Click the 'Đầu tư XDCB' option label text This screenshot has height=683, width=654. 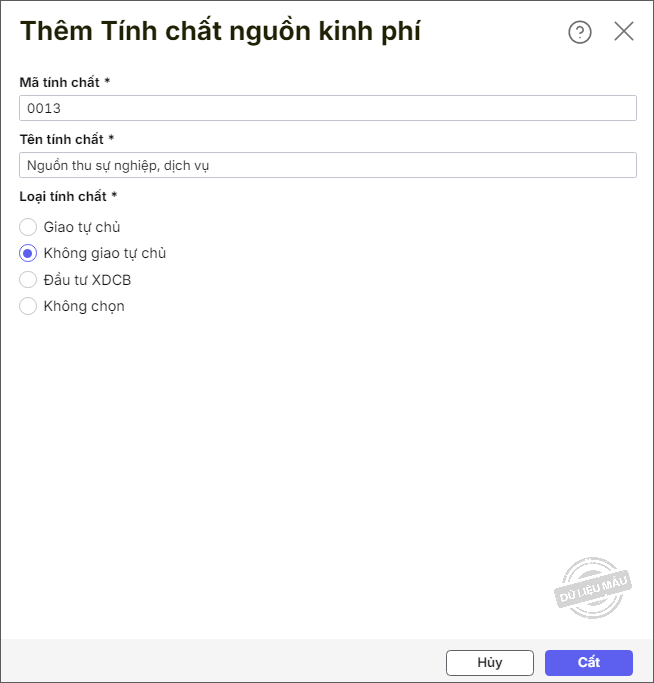pyautogui.click(x=87, y=280)
